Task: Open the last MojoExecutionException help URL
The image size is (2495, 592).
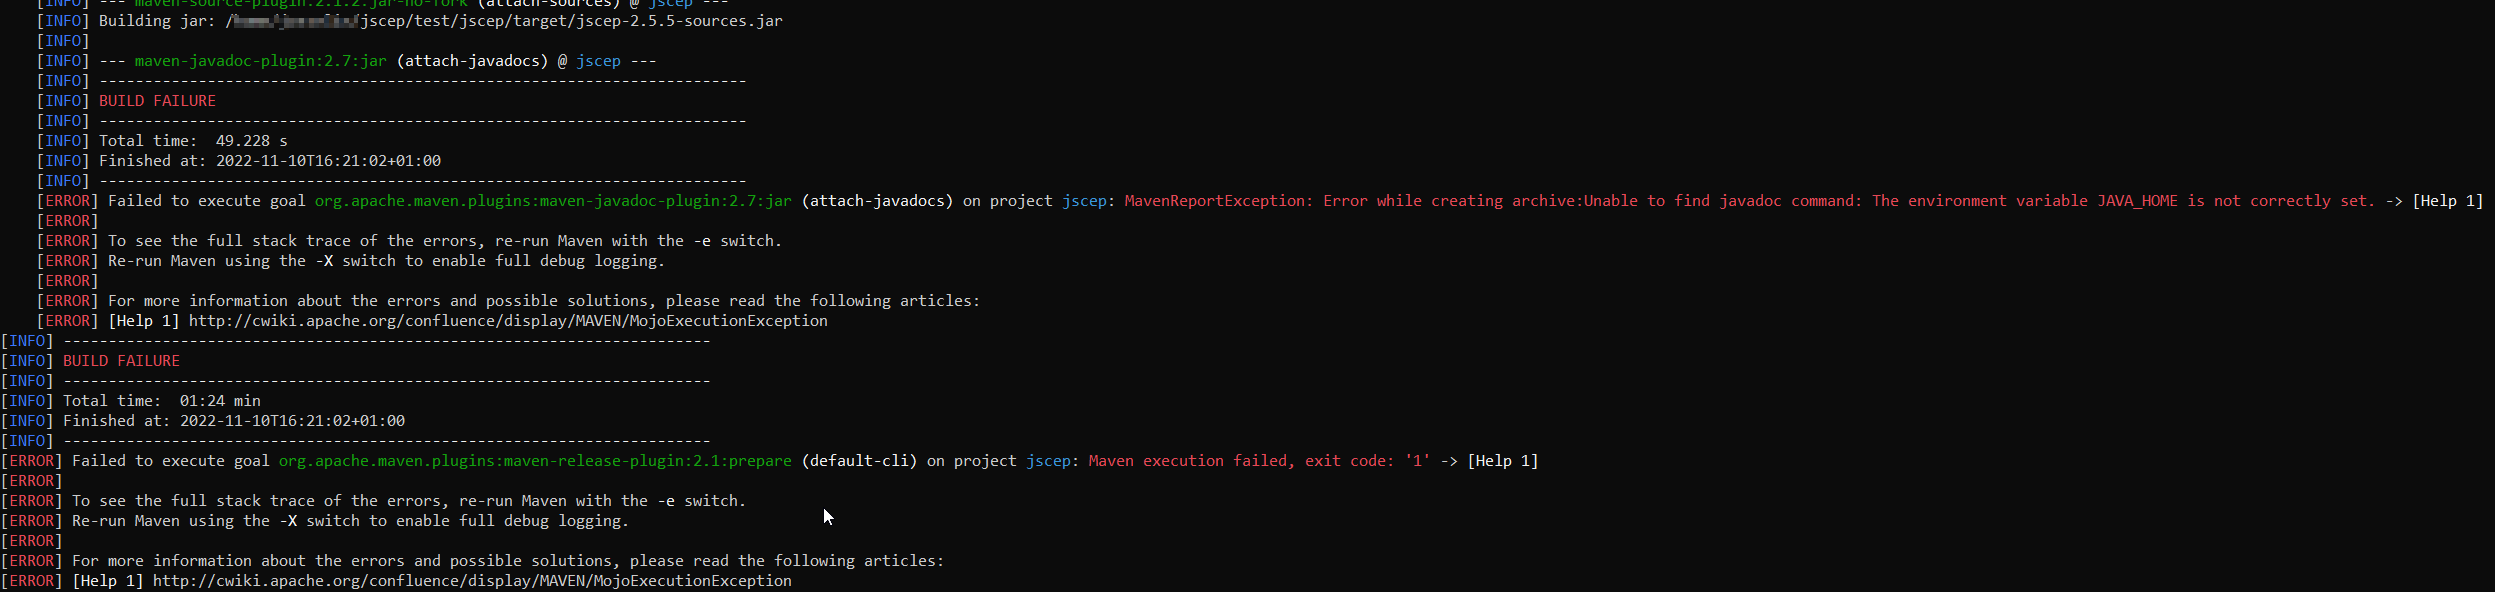Action: point(472,581)
